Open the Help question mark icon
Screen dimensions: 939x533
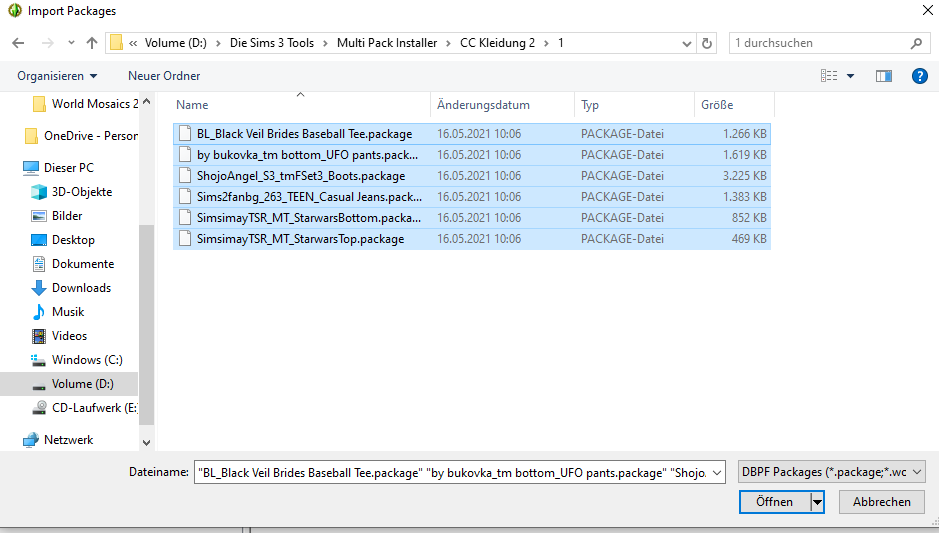click(x=919, y=76)
